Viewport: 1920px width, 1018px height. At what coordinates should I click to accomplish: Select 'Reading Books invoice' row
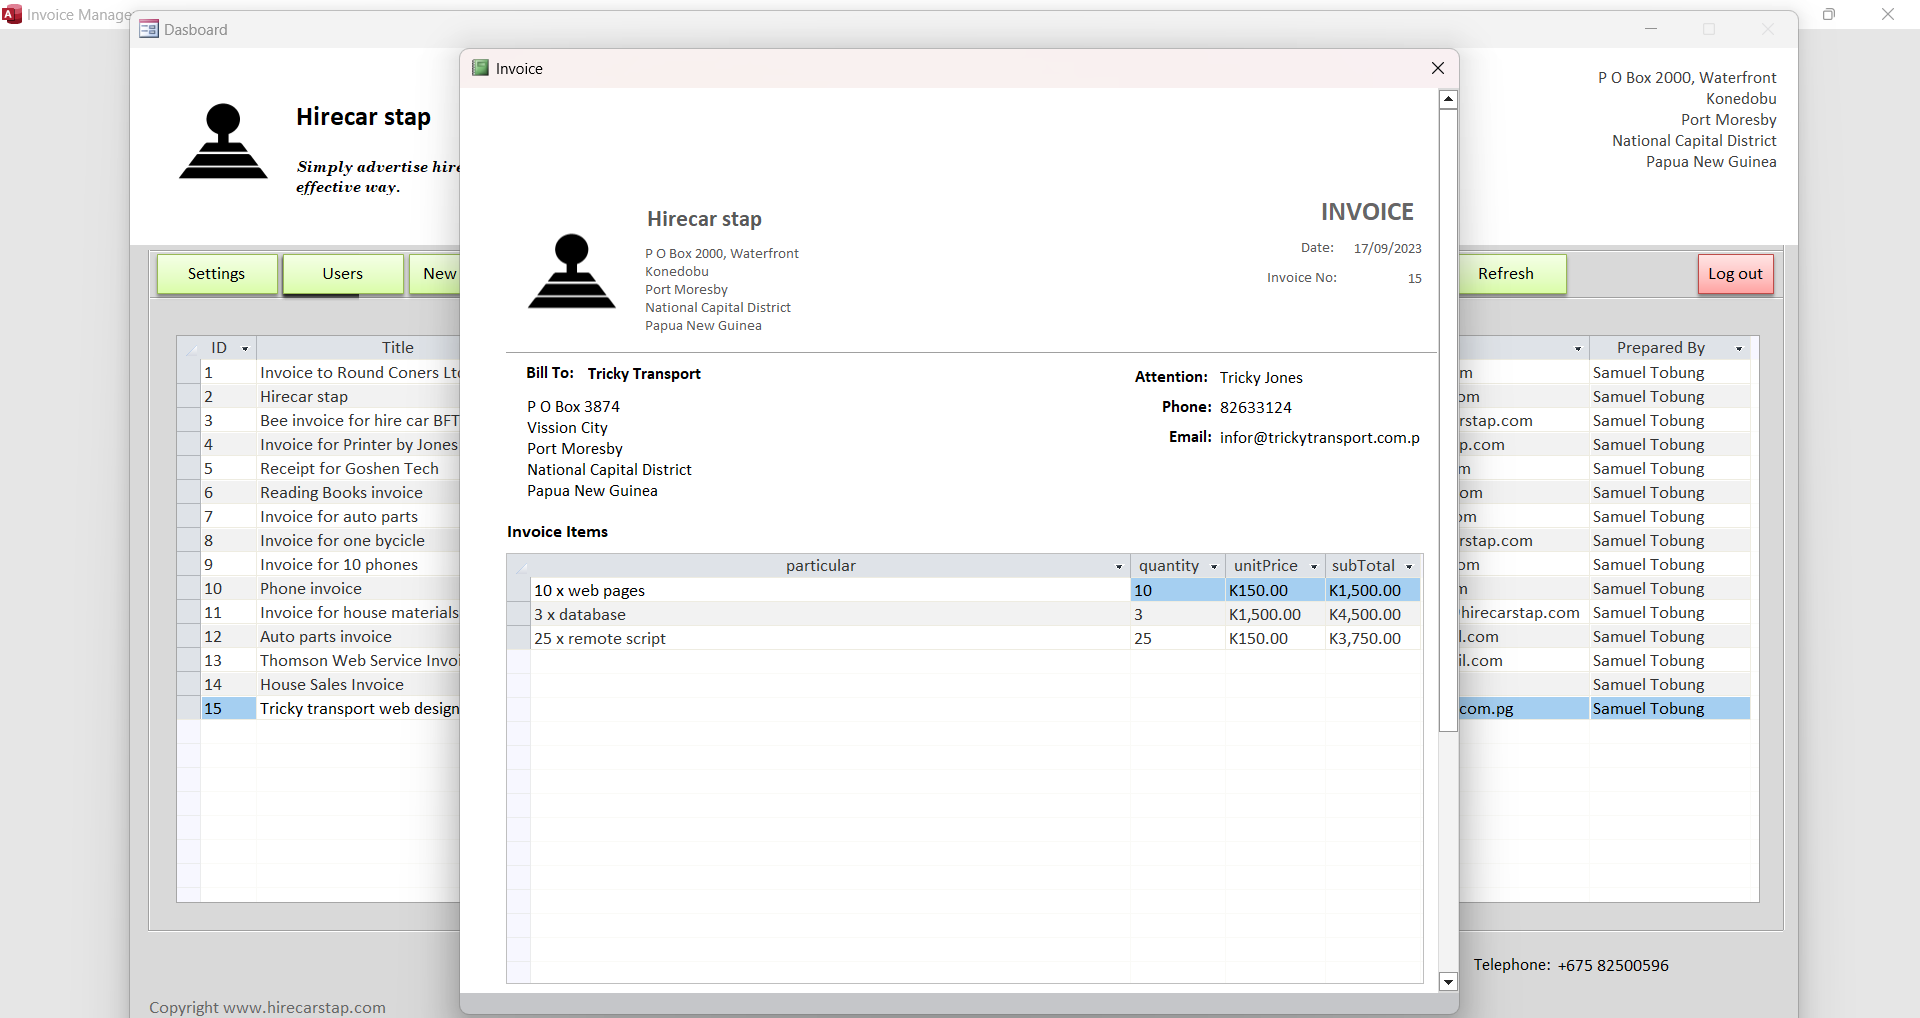[x=358, y=492]
